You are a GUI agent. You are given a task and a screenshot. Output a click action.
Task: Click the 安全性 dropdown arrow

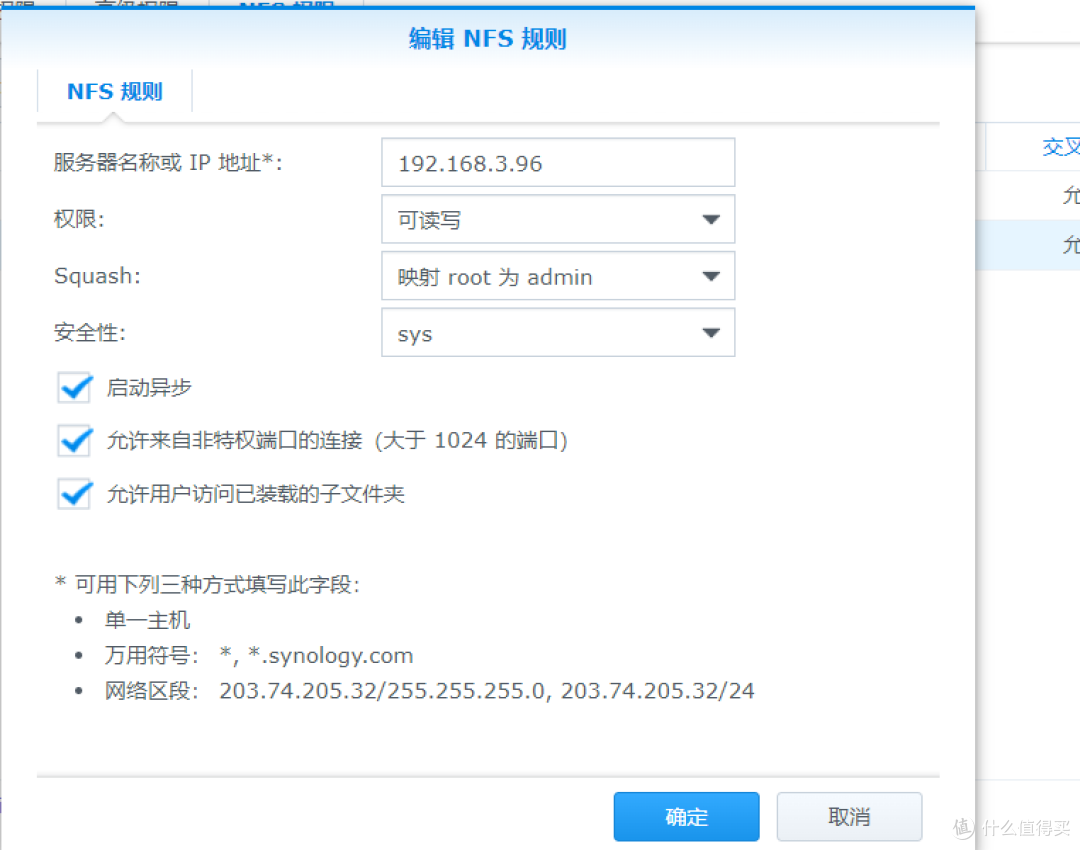coord(711,333)
